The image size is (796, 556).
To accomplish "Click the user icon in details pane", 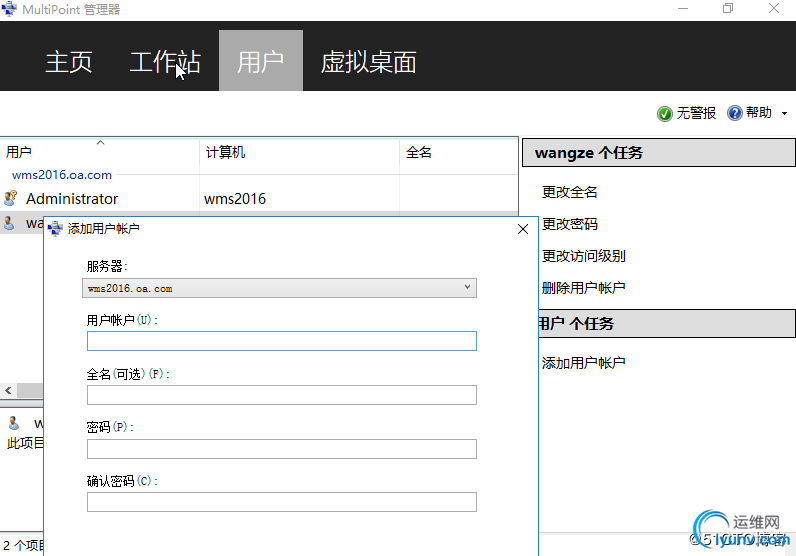I will click(14, 423).
